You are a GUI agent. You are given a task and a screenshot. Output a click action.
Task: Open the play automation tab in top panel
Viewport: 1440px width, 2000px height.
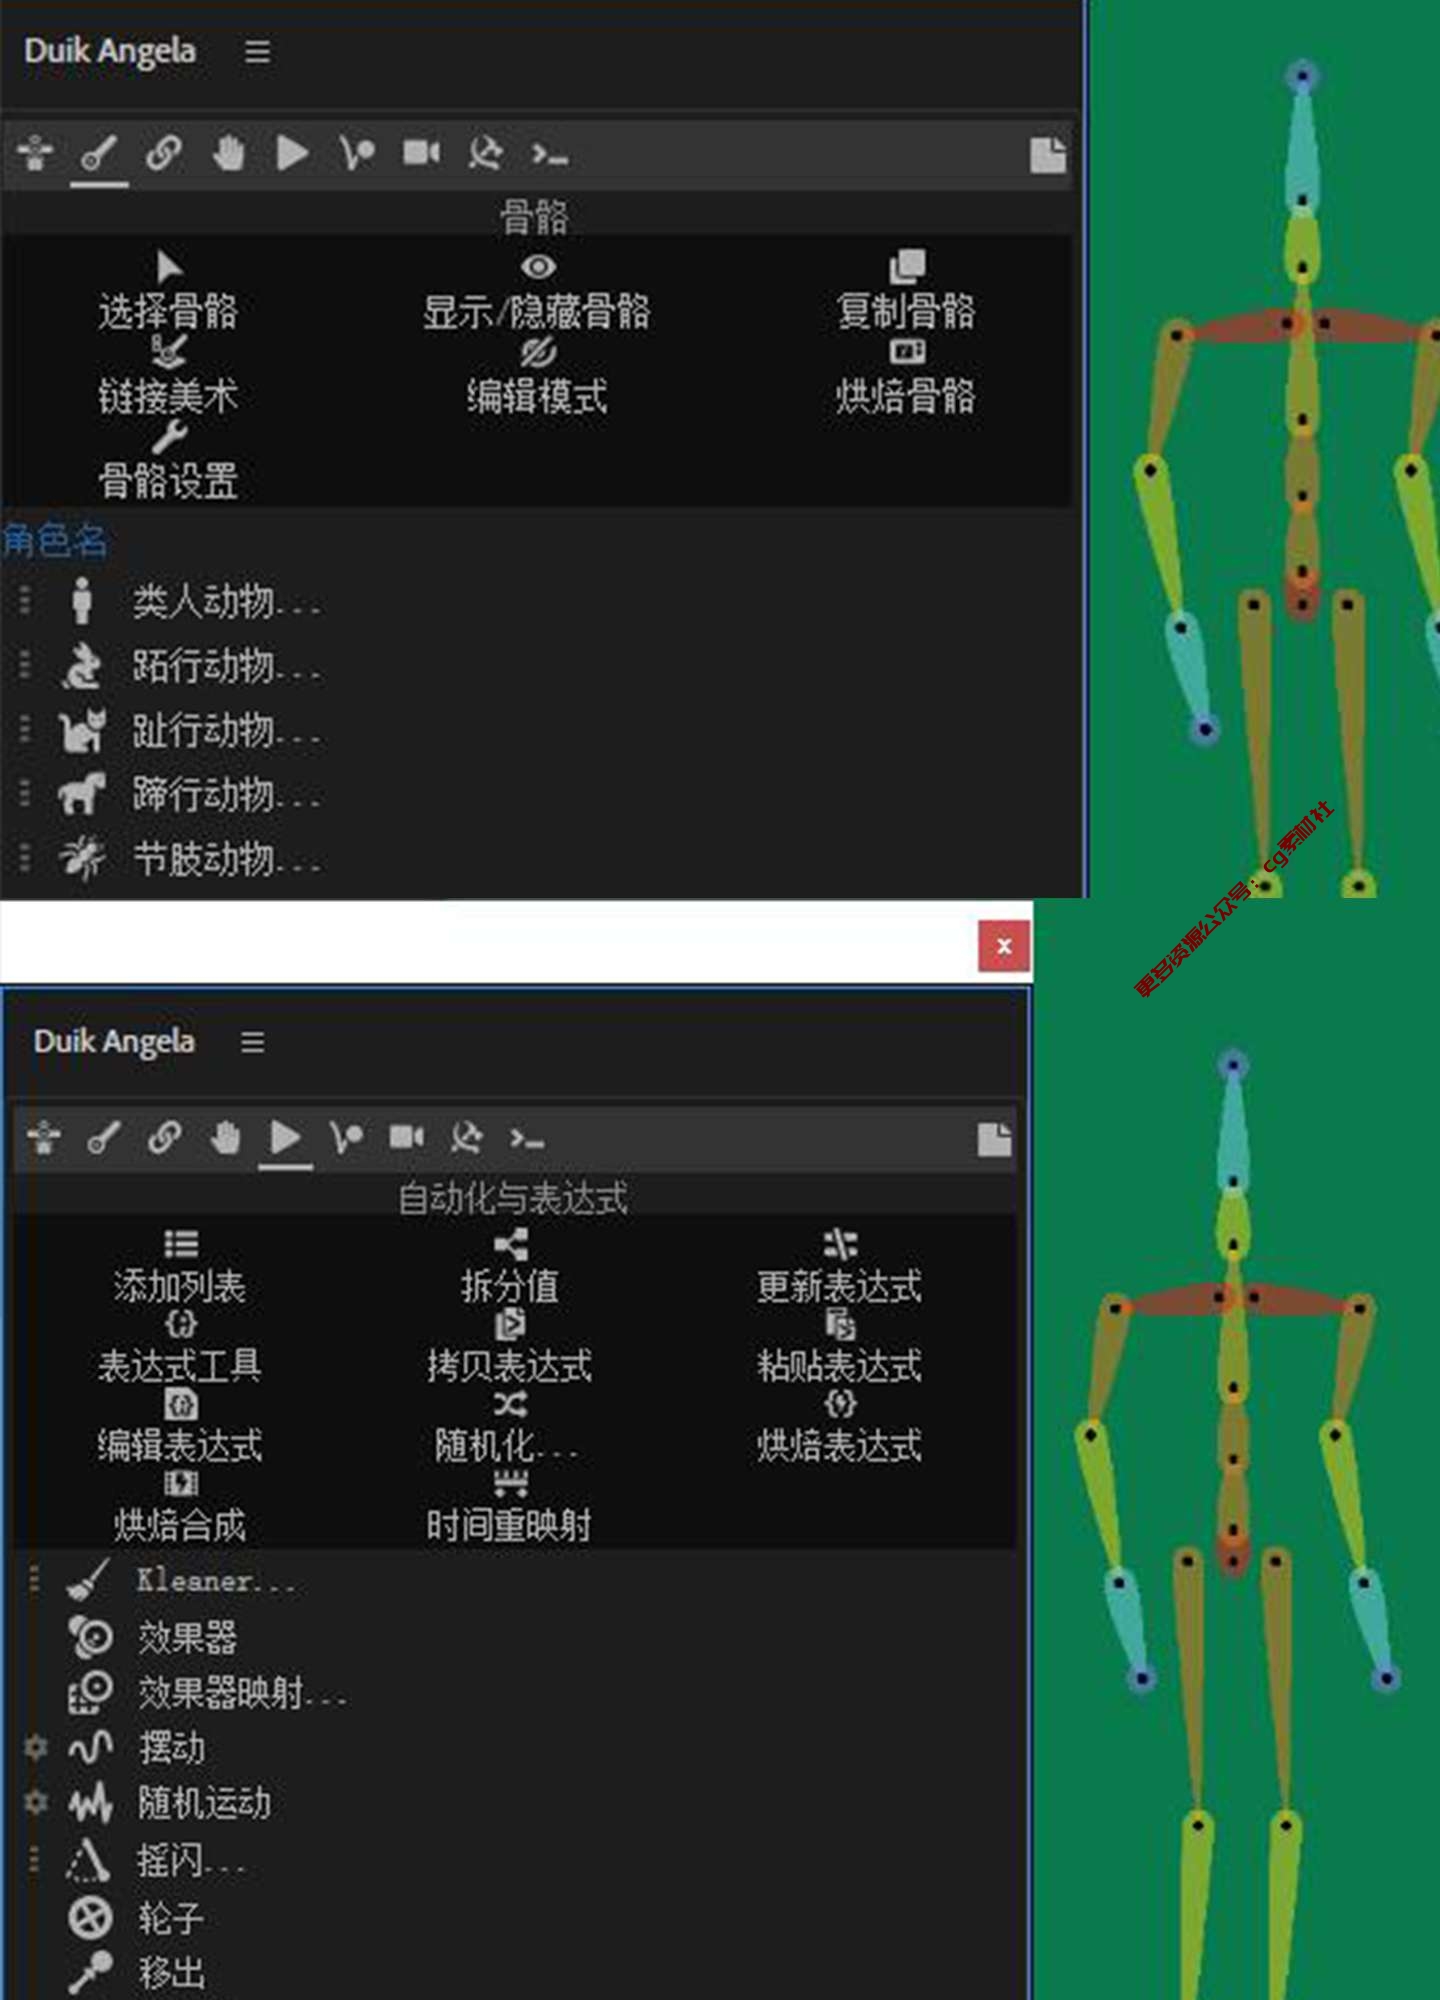[292, 154]
